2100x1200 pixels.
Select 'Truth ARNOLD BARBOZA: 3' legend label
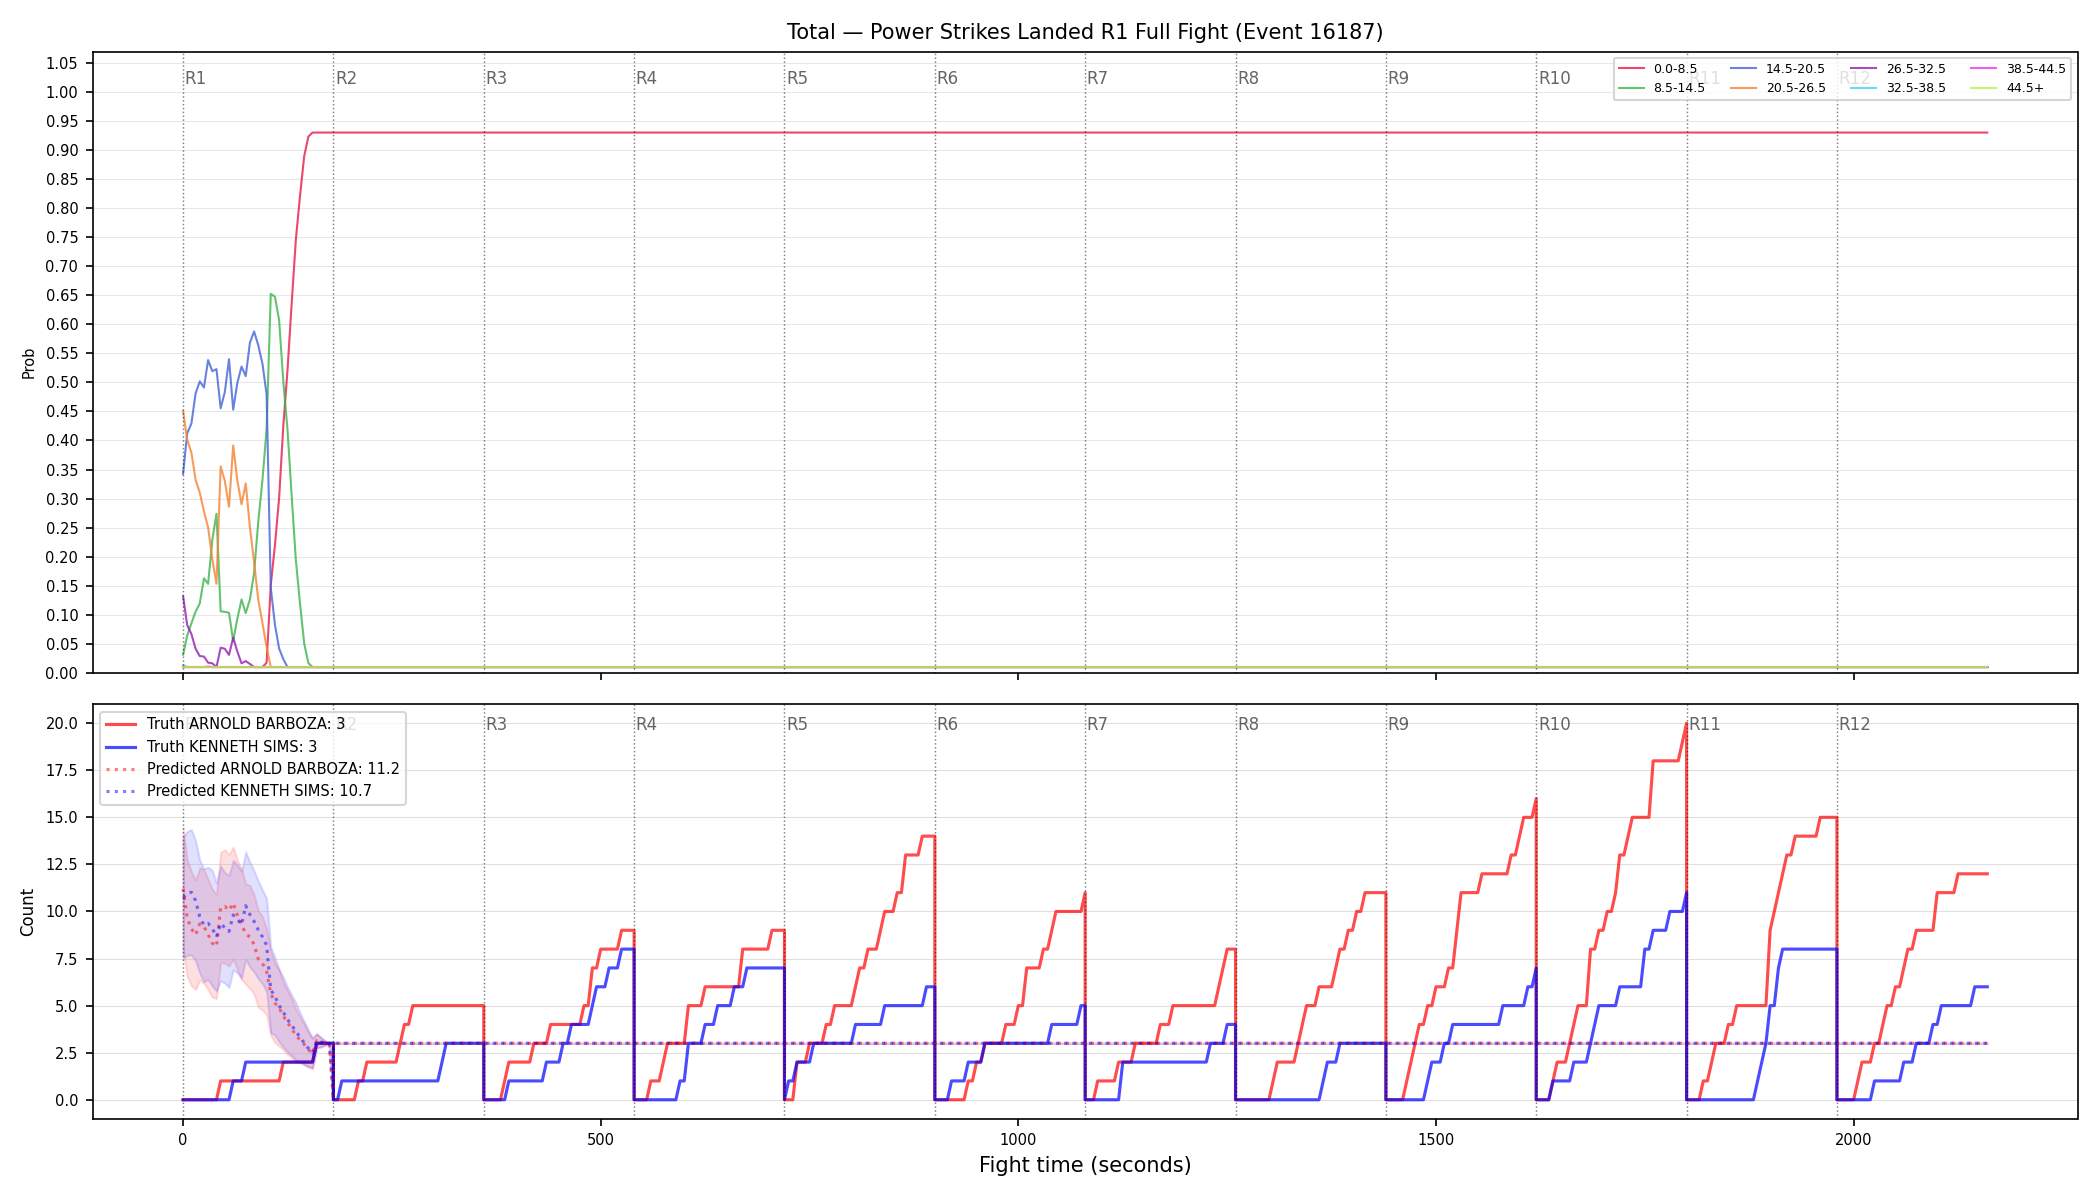tap(246, 724)
